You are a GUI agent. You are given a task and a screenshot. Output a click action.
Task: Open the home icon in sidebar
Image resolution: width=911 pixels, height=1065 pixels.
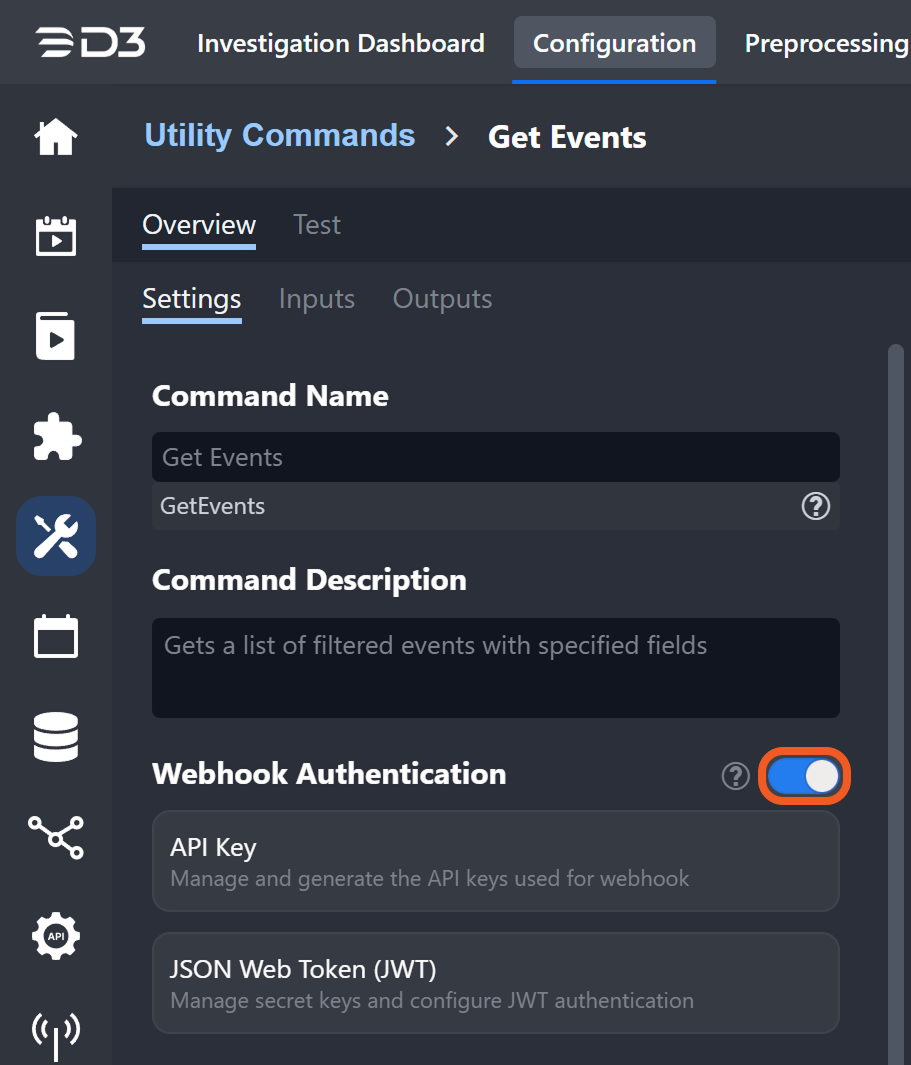click(56, 137)
